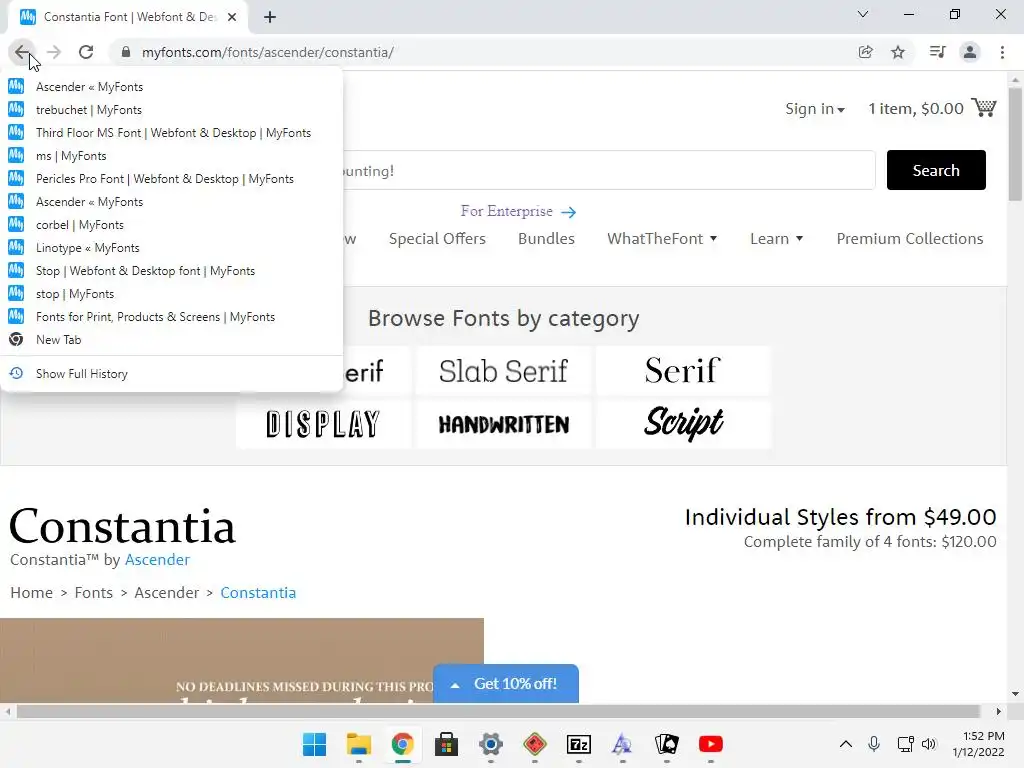Open the red diamond app on the taskbar

click(x=535, y=744)
